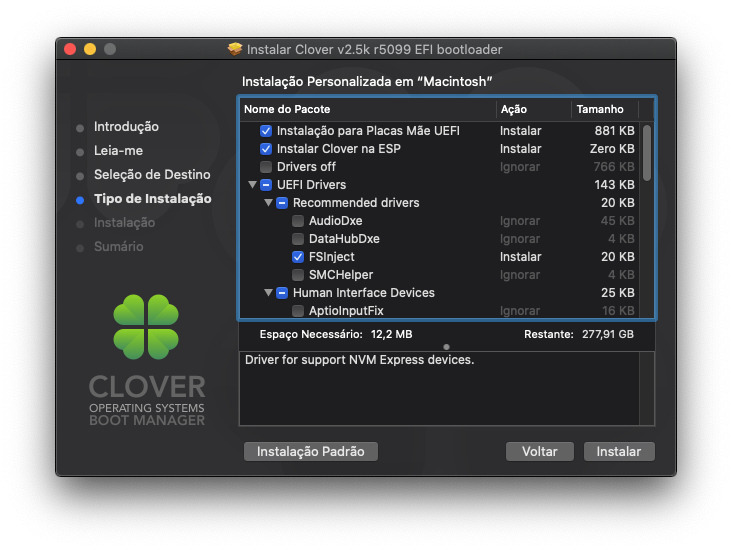732x550 pixels.
Task: Click the Instalação Personalizada heading
Action: pyautogui.click(x=367, y=82)
